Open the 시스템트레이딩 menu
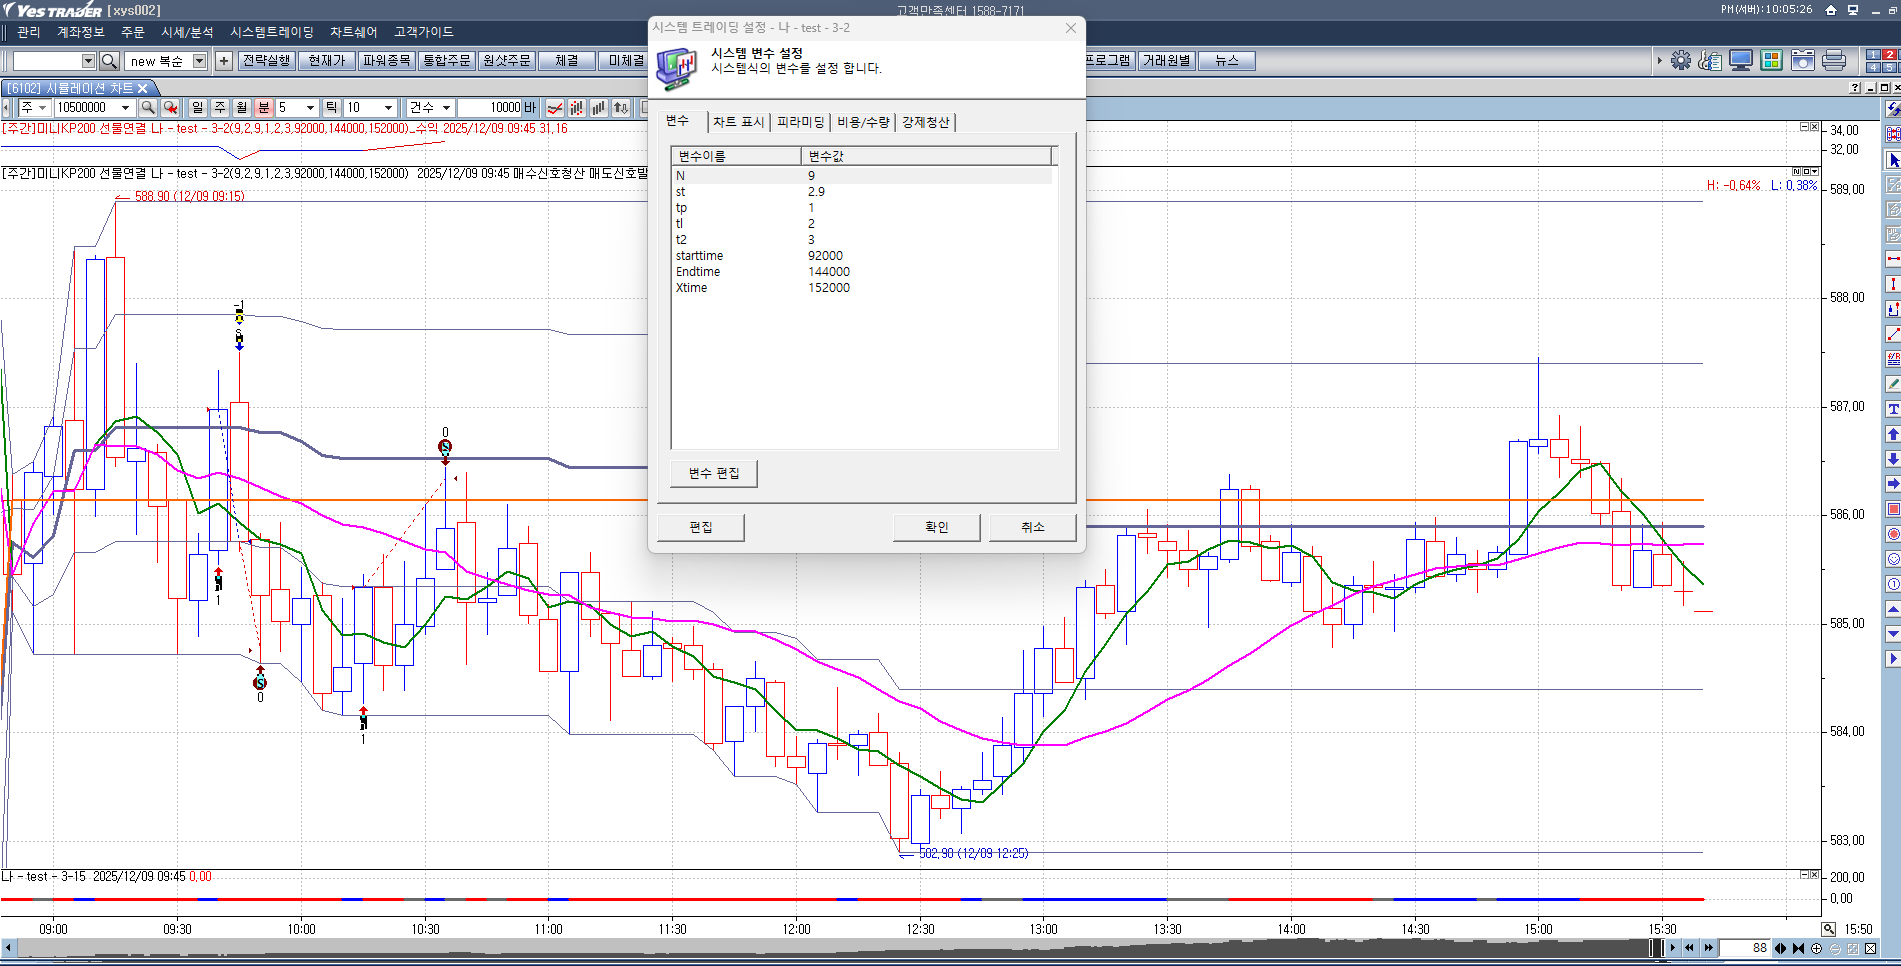This screenshot has width=1901, height=966. pyautogui.click(x=271, y=32)
